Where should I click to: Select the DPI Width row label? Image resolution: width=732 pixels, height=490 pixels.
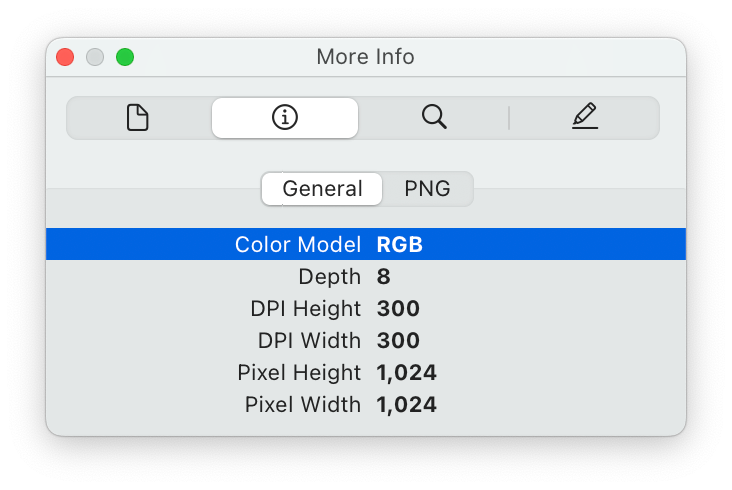coord(308,340)
